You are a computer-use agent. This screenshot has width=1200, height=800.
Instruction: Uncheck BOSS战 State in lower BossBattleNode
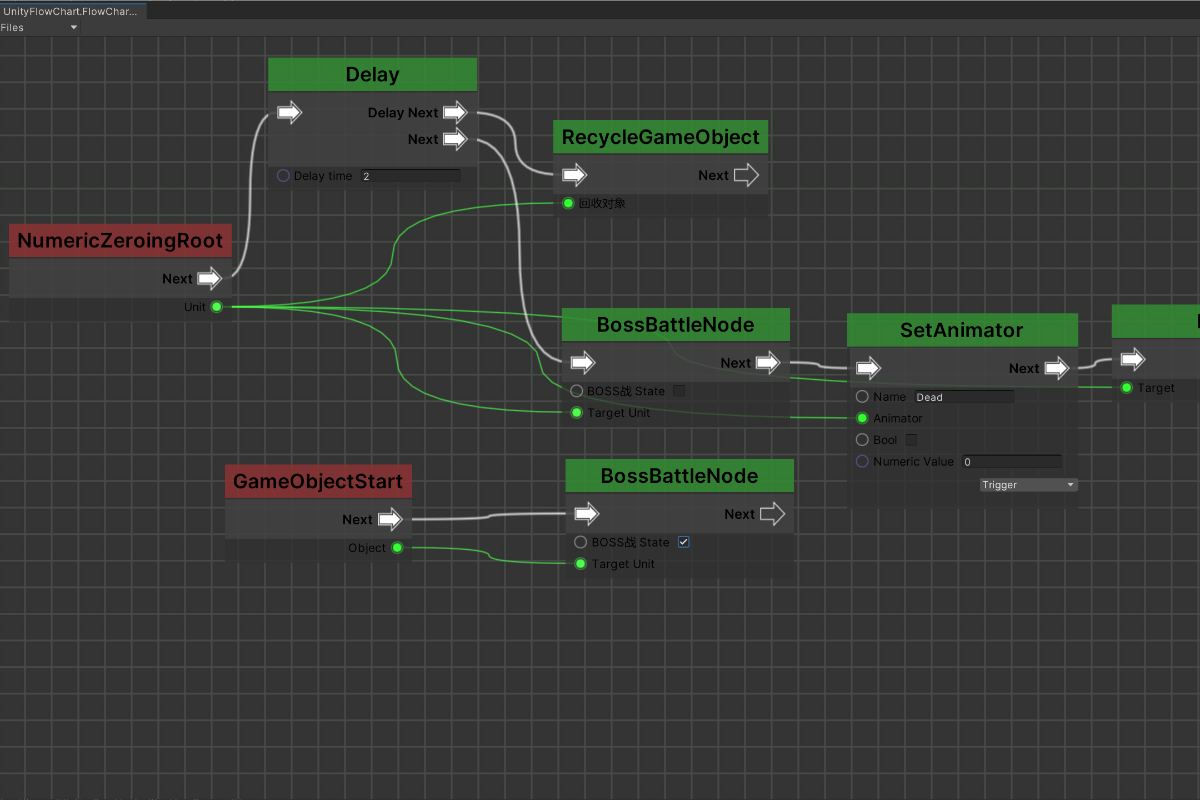(684, 542)
